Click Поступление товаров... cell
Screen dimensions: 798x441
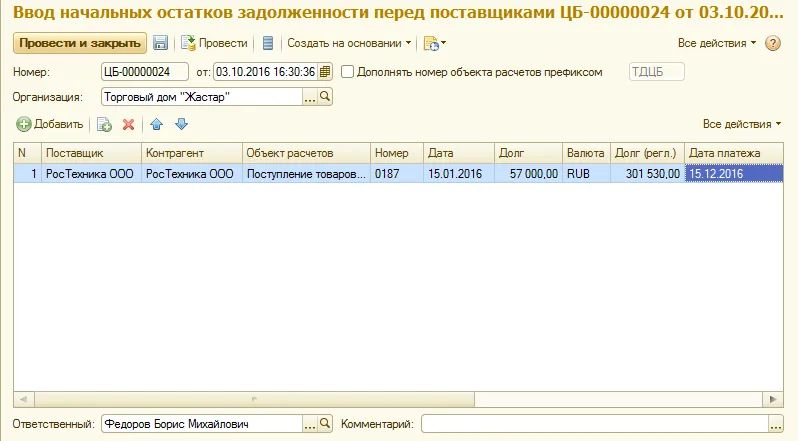[306, 173]
